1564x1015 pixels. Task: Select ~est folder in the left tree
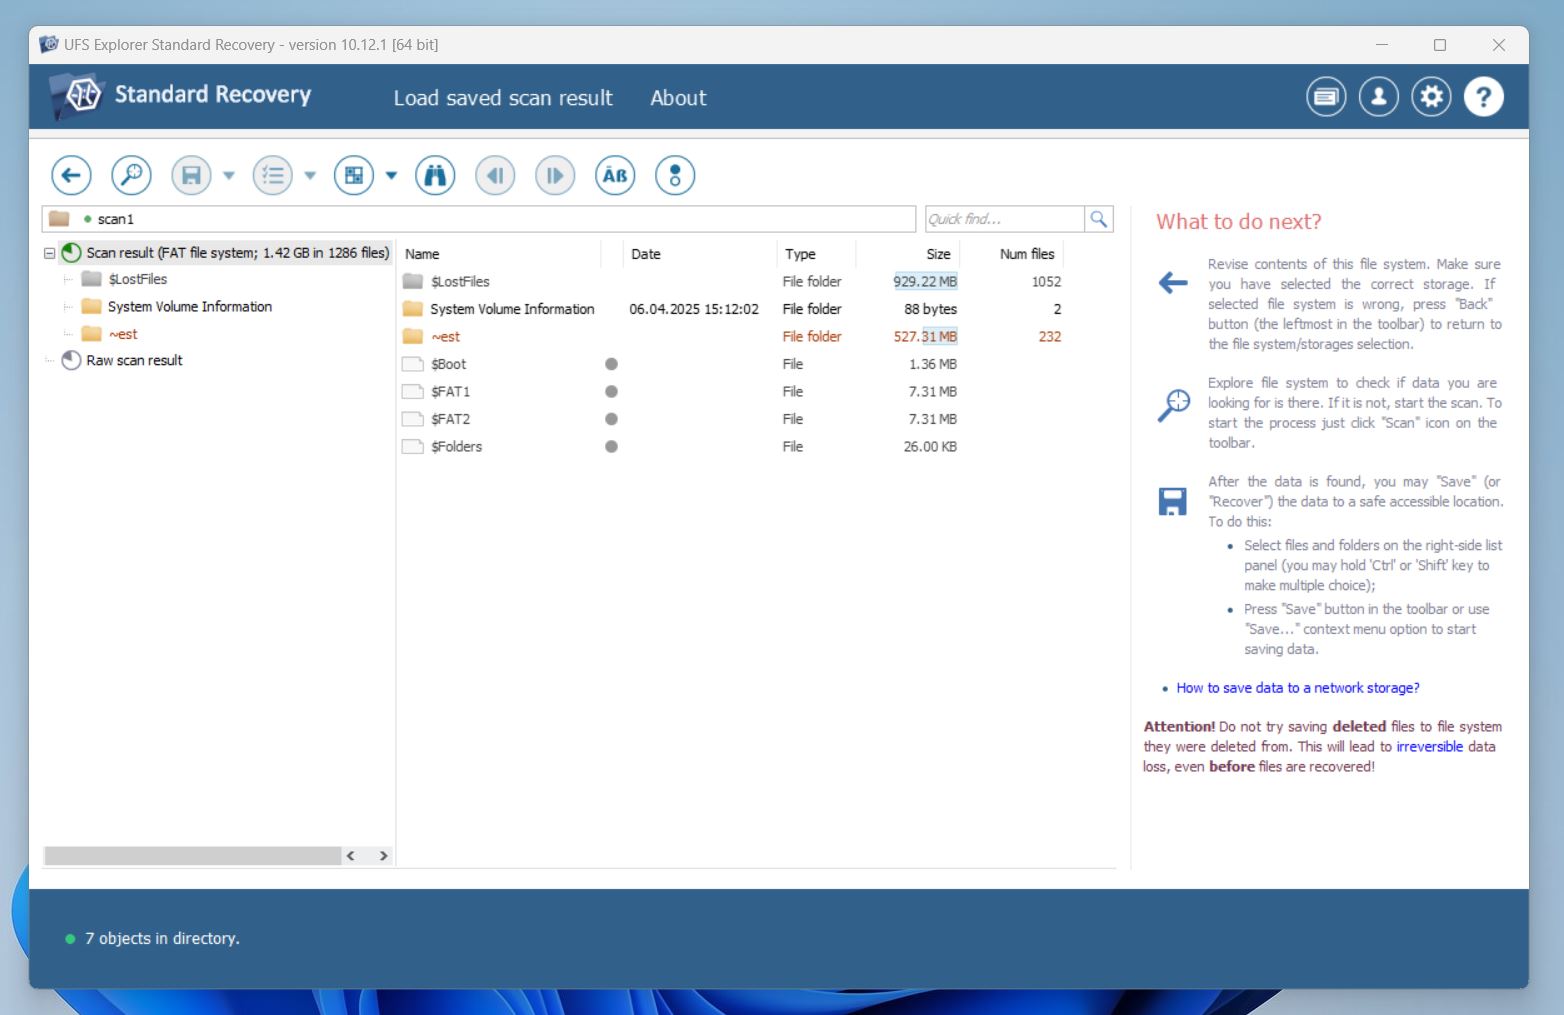123,334
